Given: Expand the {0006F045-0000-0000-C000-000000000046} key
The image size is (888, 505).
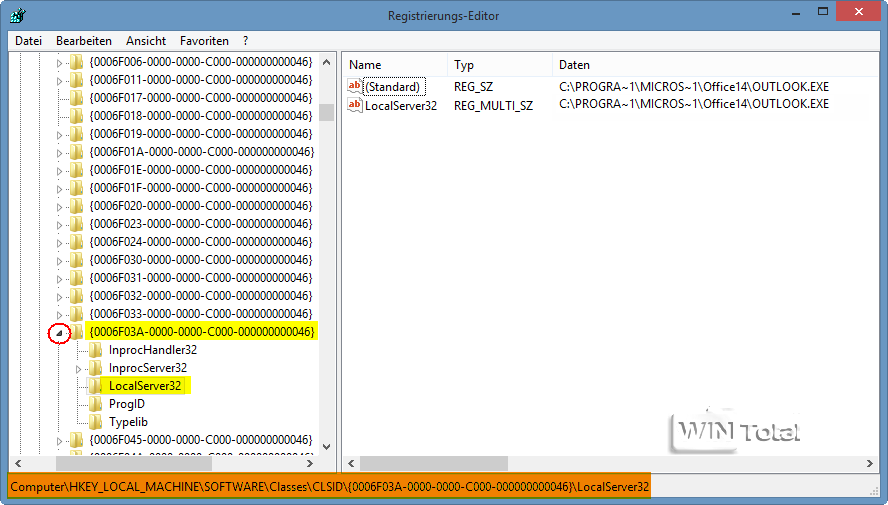Looking at the screenshot, I should point(59,441).
